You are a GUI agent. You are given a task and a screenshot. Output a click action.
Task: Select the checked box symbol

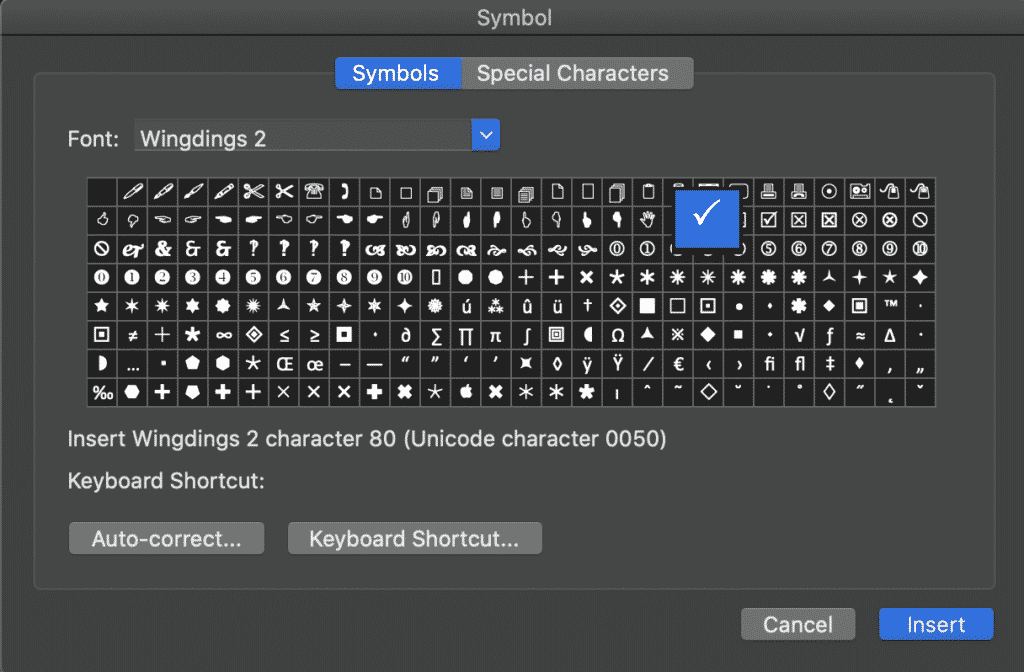(x=769, y=220)
